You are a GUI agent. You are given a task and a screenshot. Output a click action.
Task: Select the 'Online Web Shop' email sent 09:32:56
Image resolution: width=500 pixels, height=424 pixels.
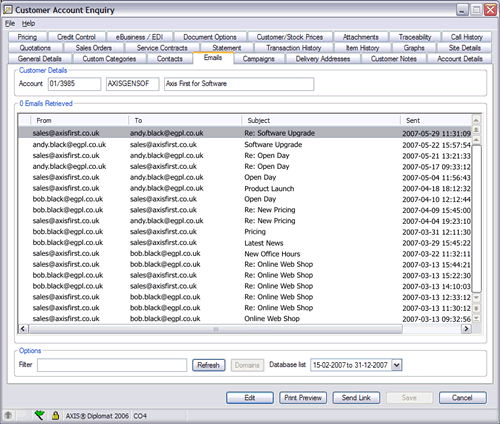click(x=245, y=319)
